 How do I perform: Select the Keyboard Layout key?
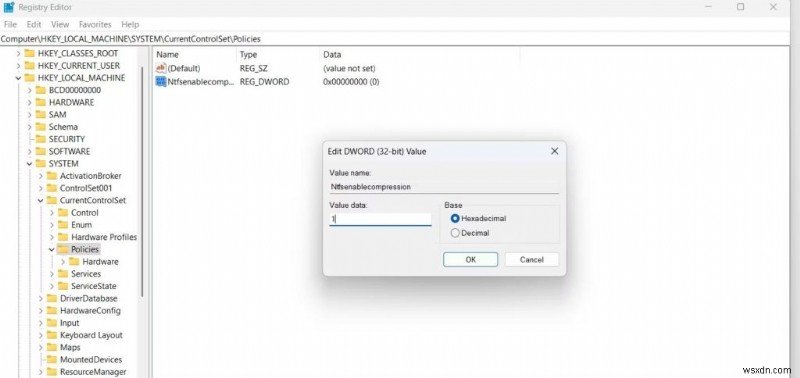(x=91, y=335)
